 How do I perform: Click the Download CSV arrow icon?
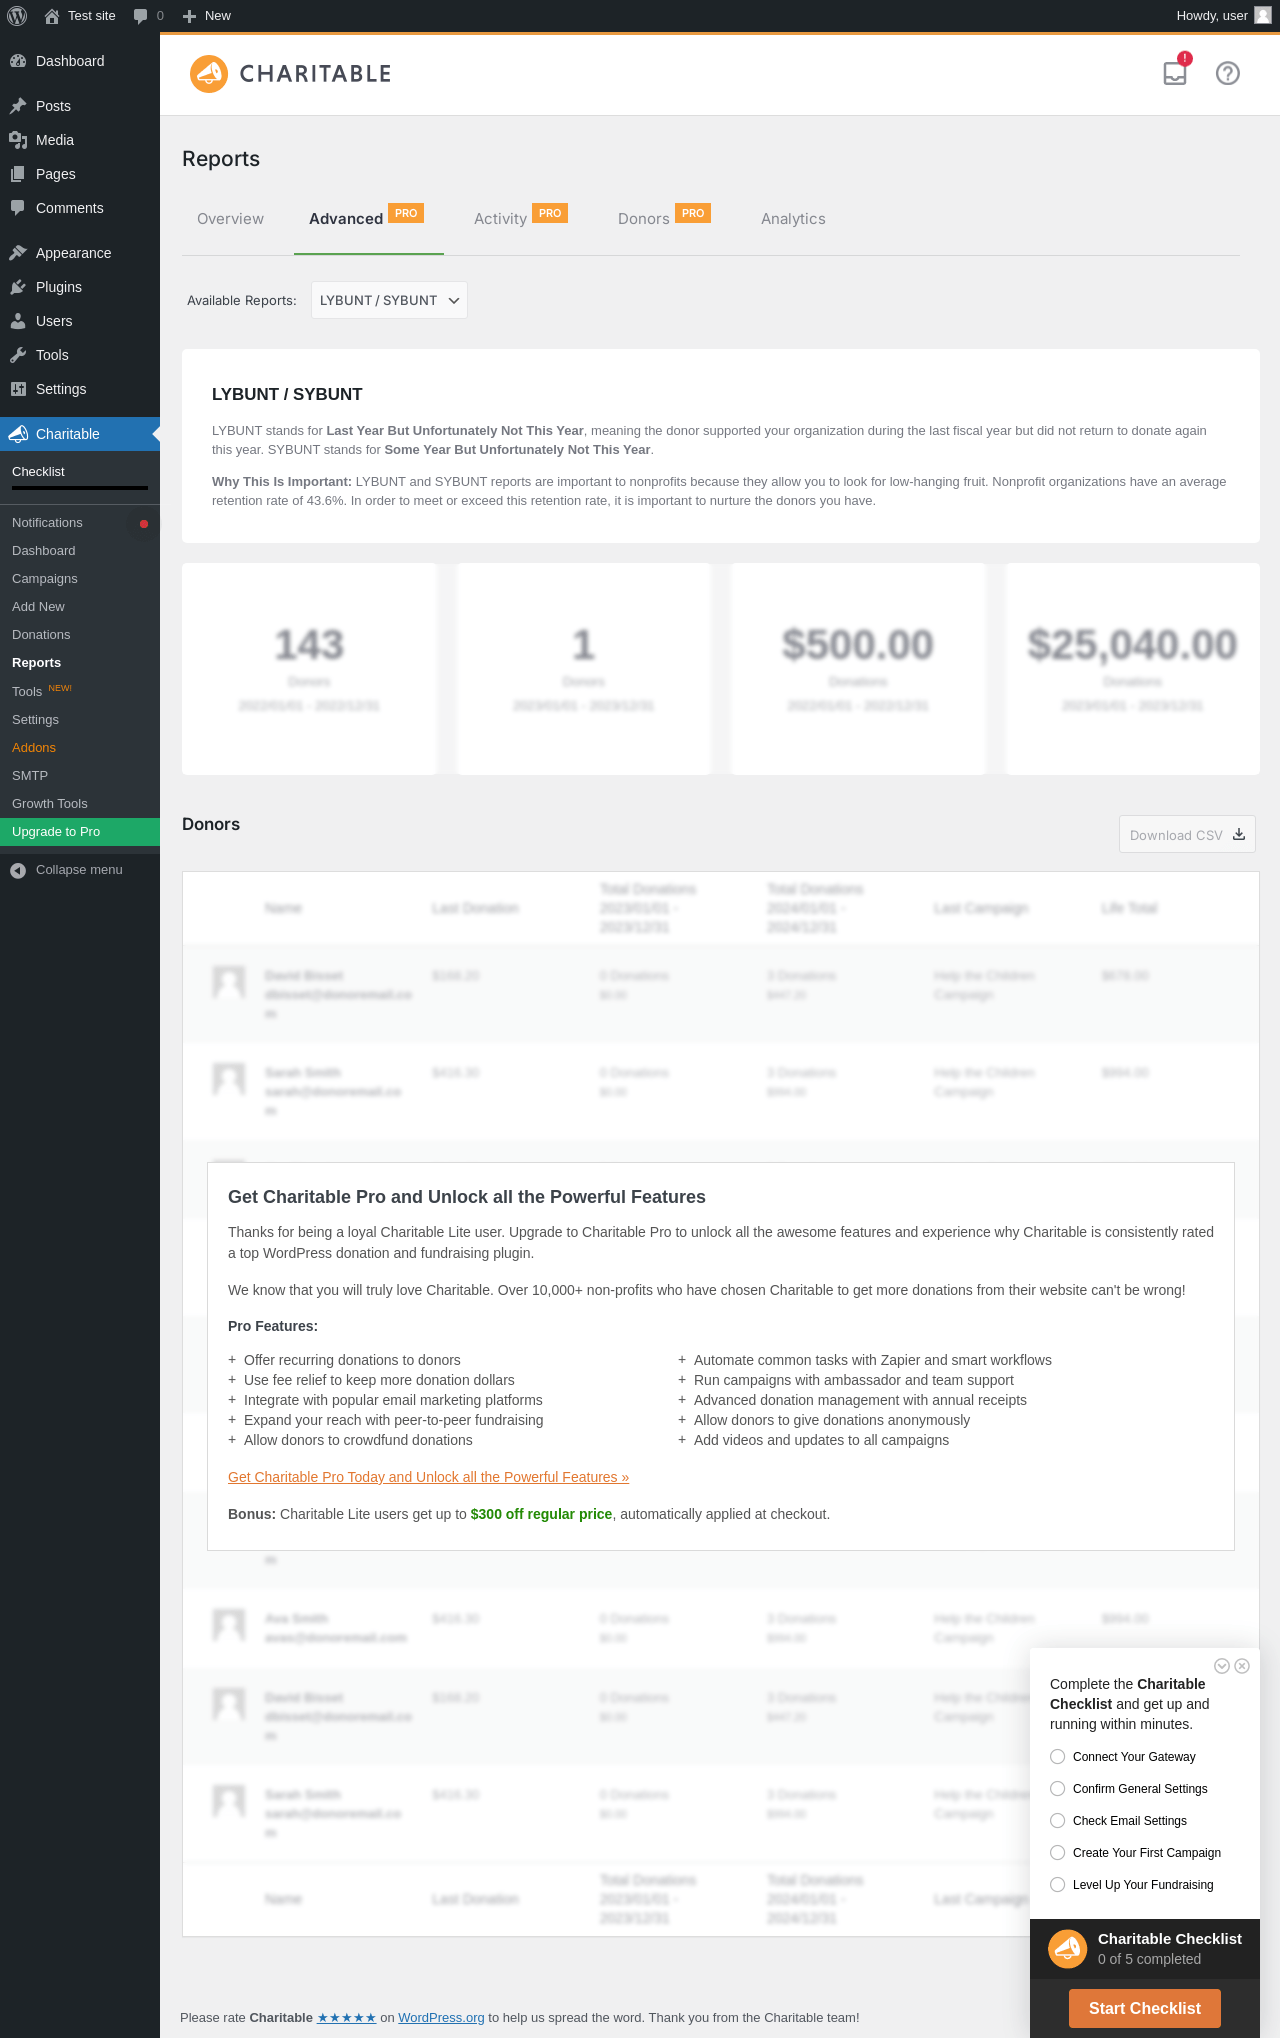coord(1239,834)
